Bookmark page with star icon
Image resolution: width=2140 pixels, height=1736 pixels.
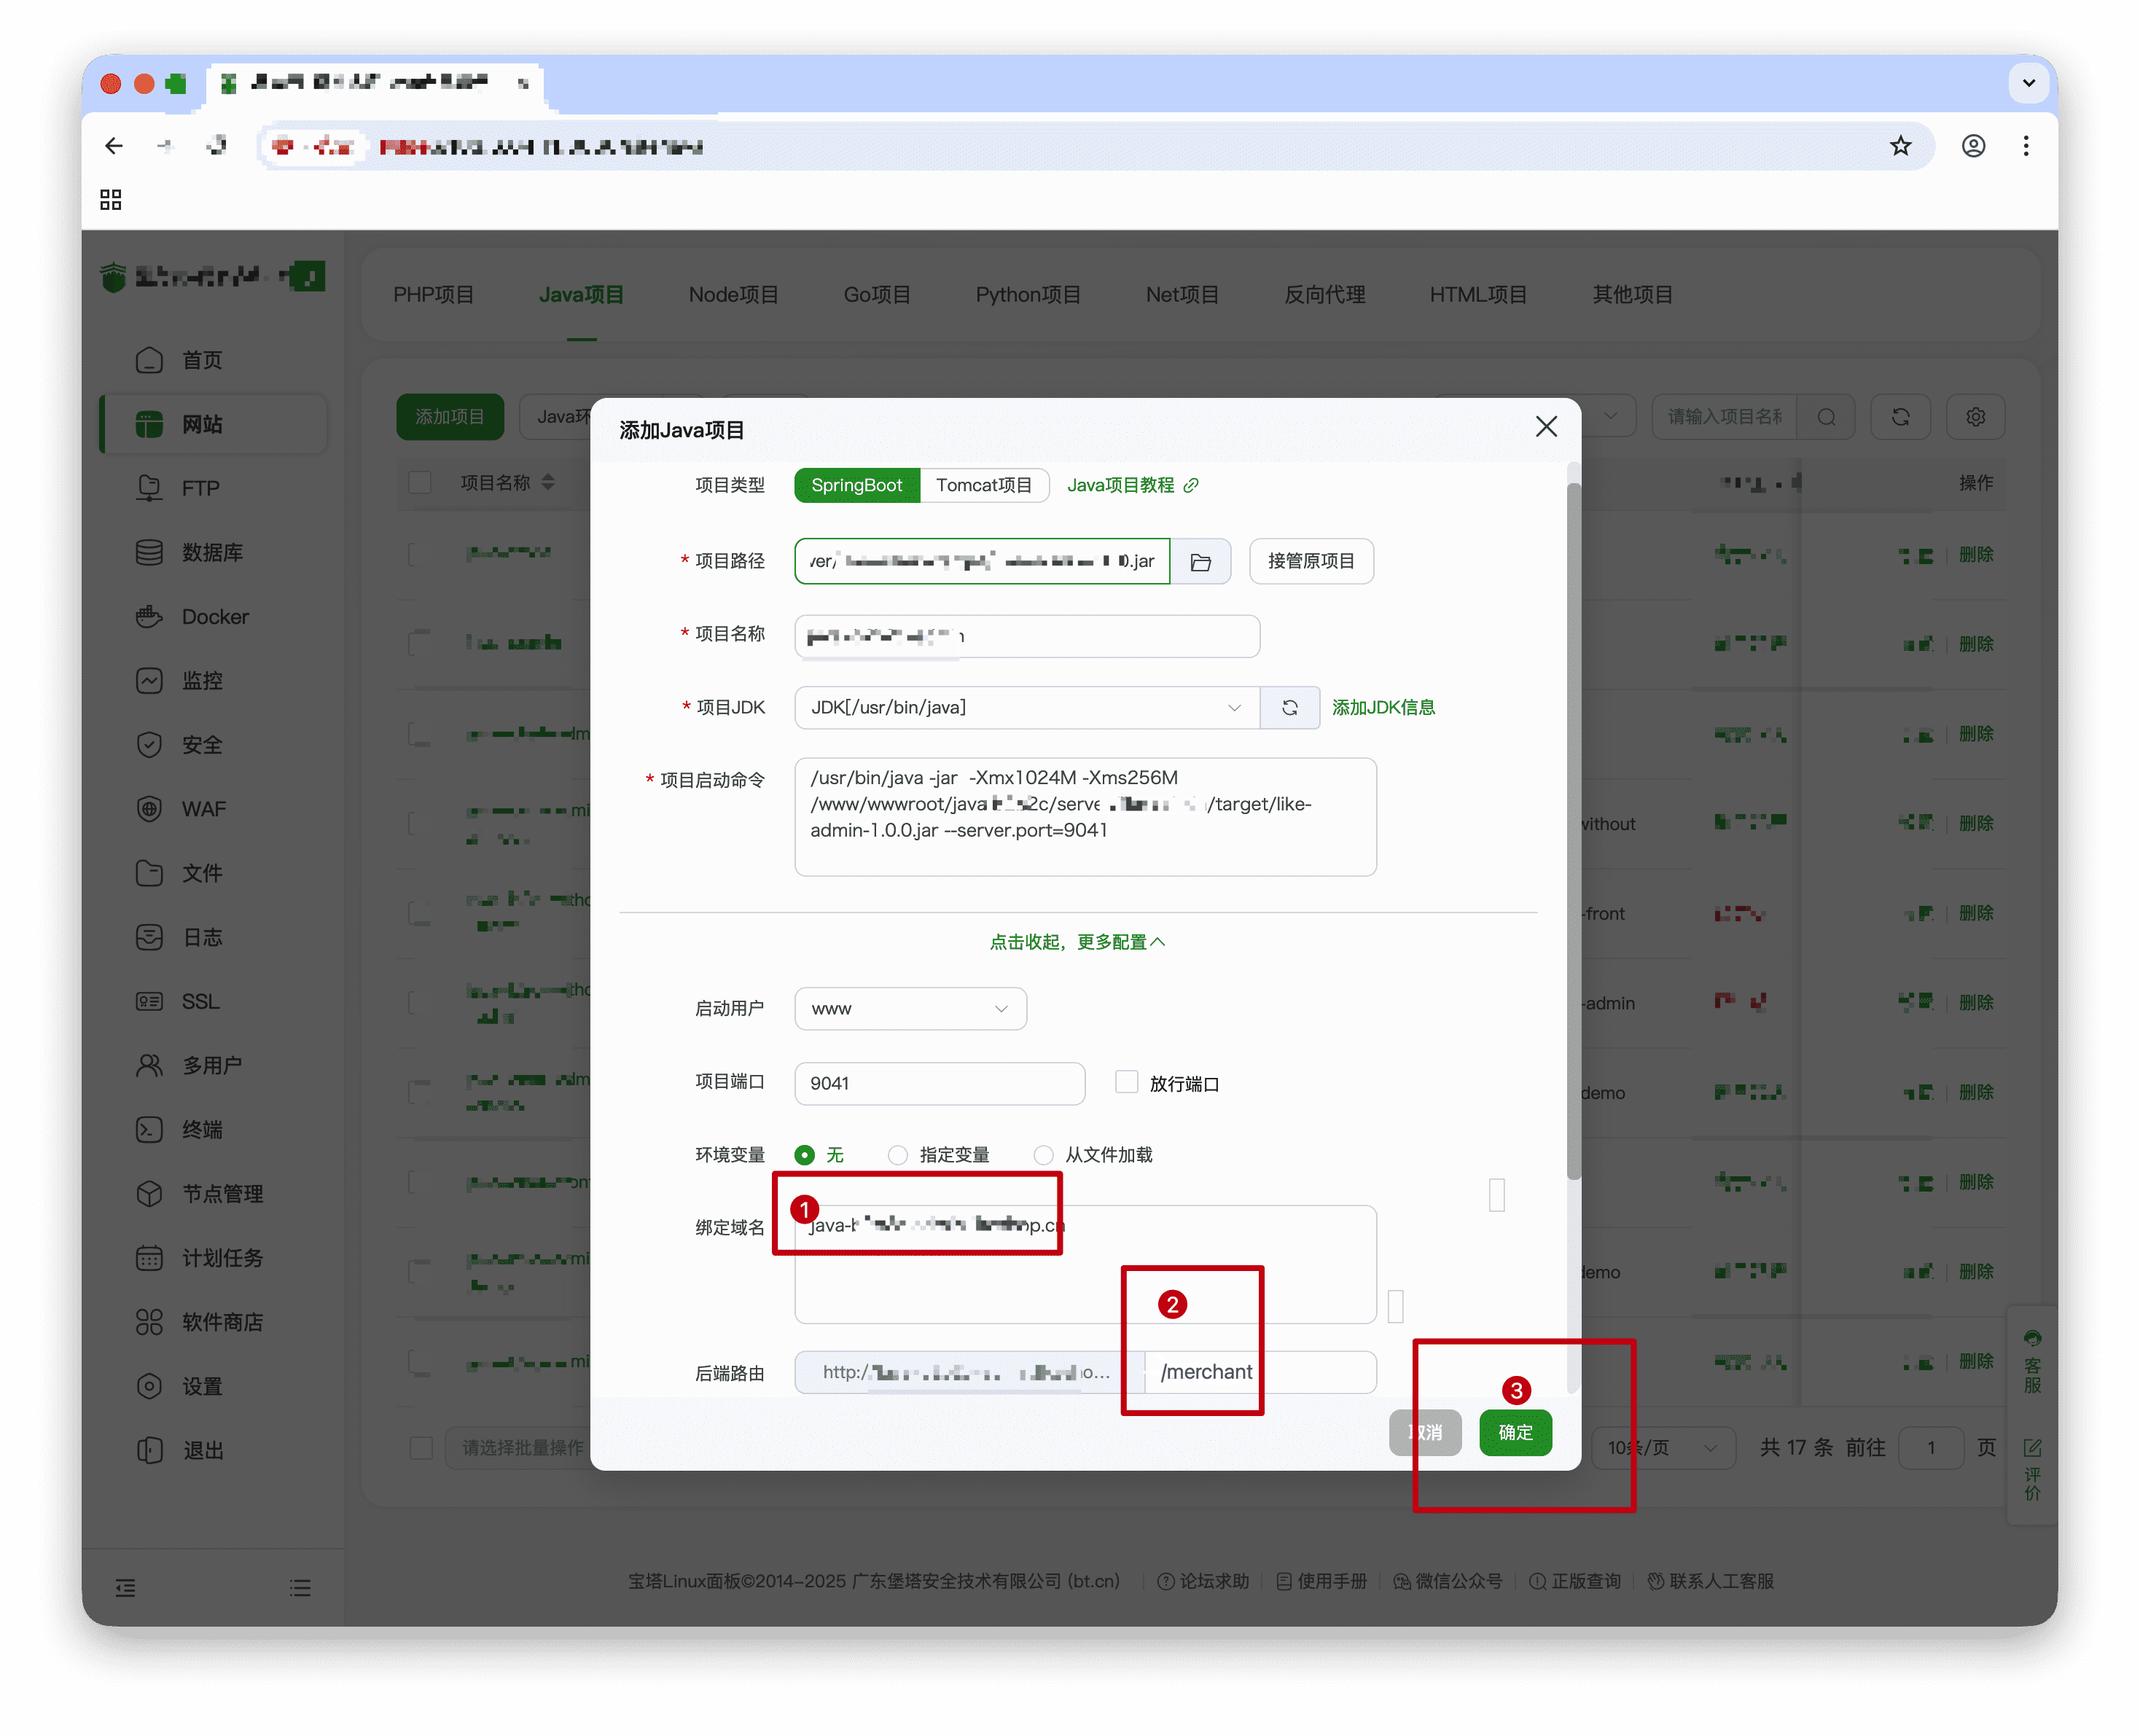point(1900,146)
